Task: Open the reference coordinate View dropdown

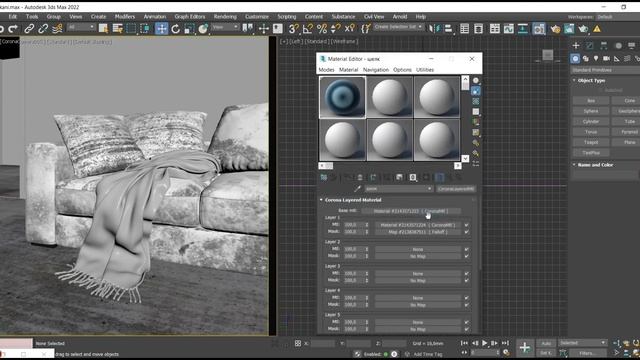Action: click(x=225, y=27)
